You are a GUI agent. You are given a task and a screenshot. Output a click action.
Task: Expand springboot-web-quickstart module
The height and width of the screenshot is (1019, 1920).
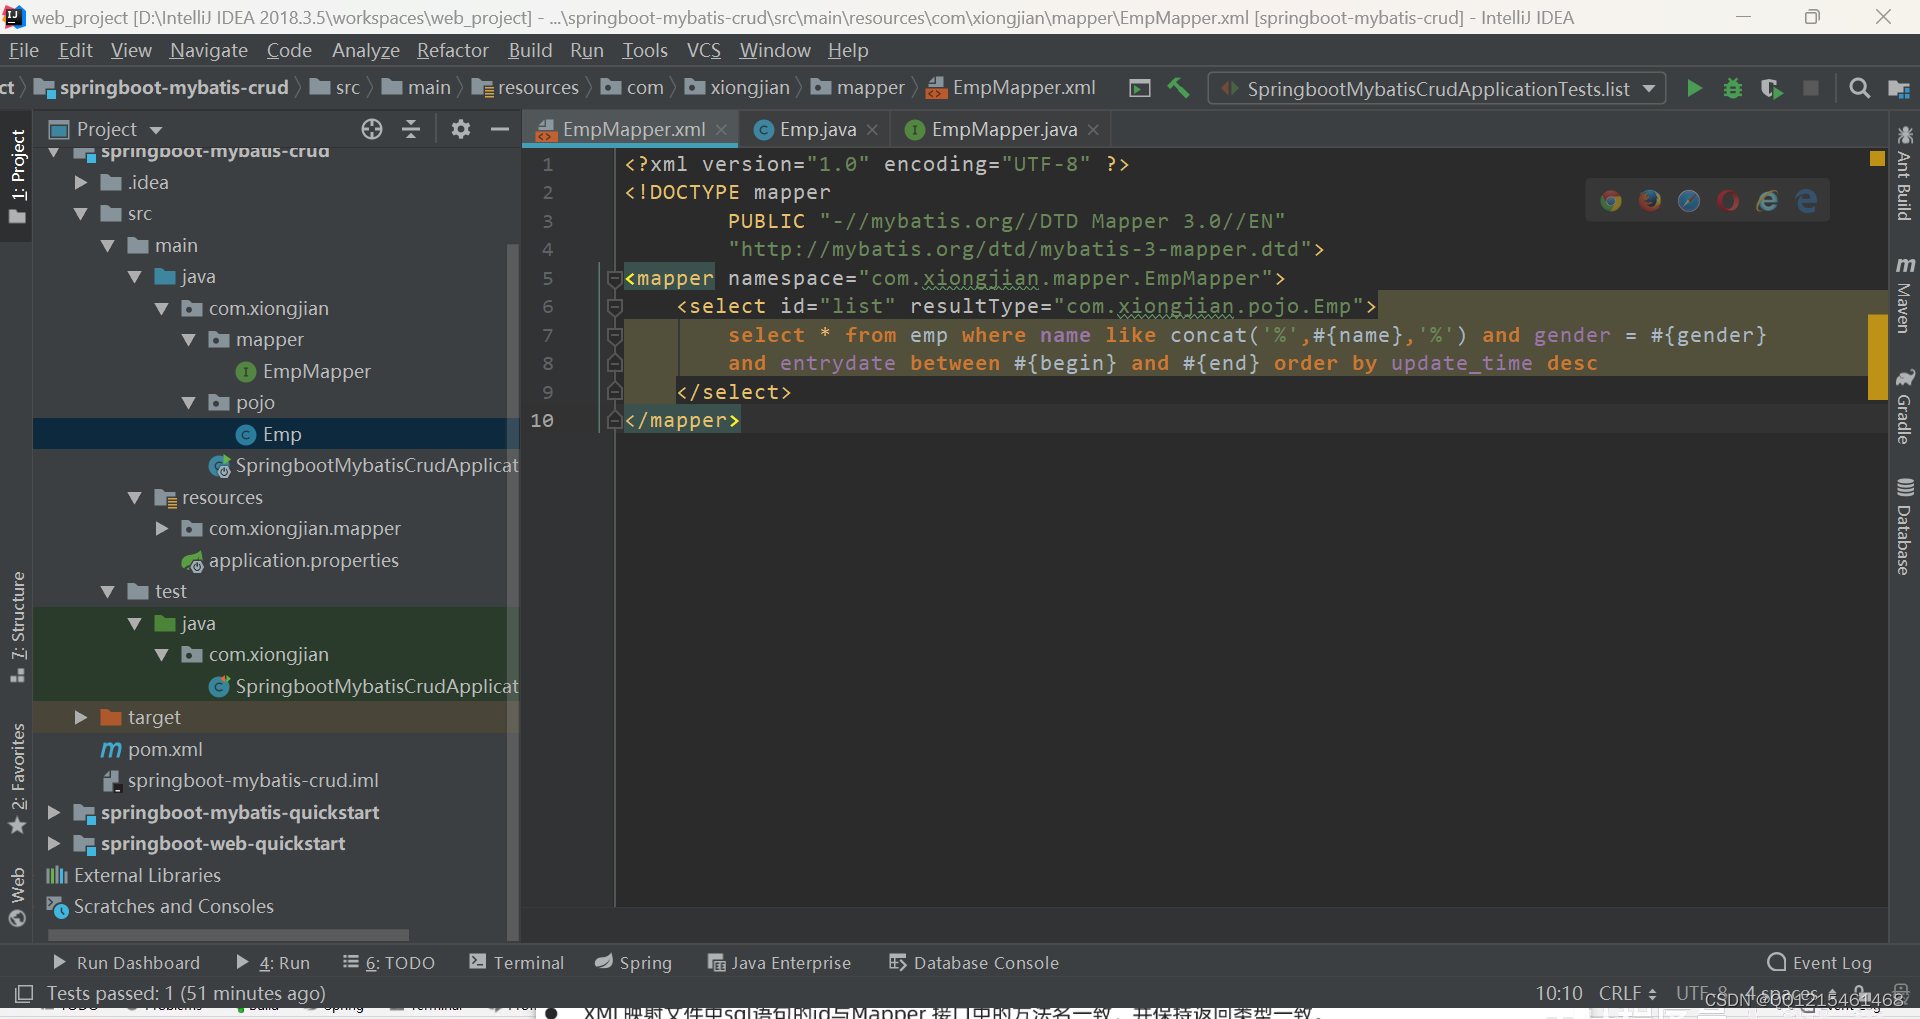tap(54, 844)
